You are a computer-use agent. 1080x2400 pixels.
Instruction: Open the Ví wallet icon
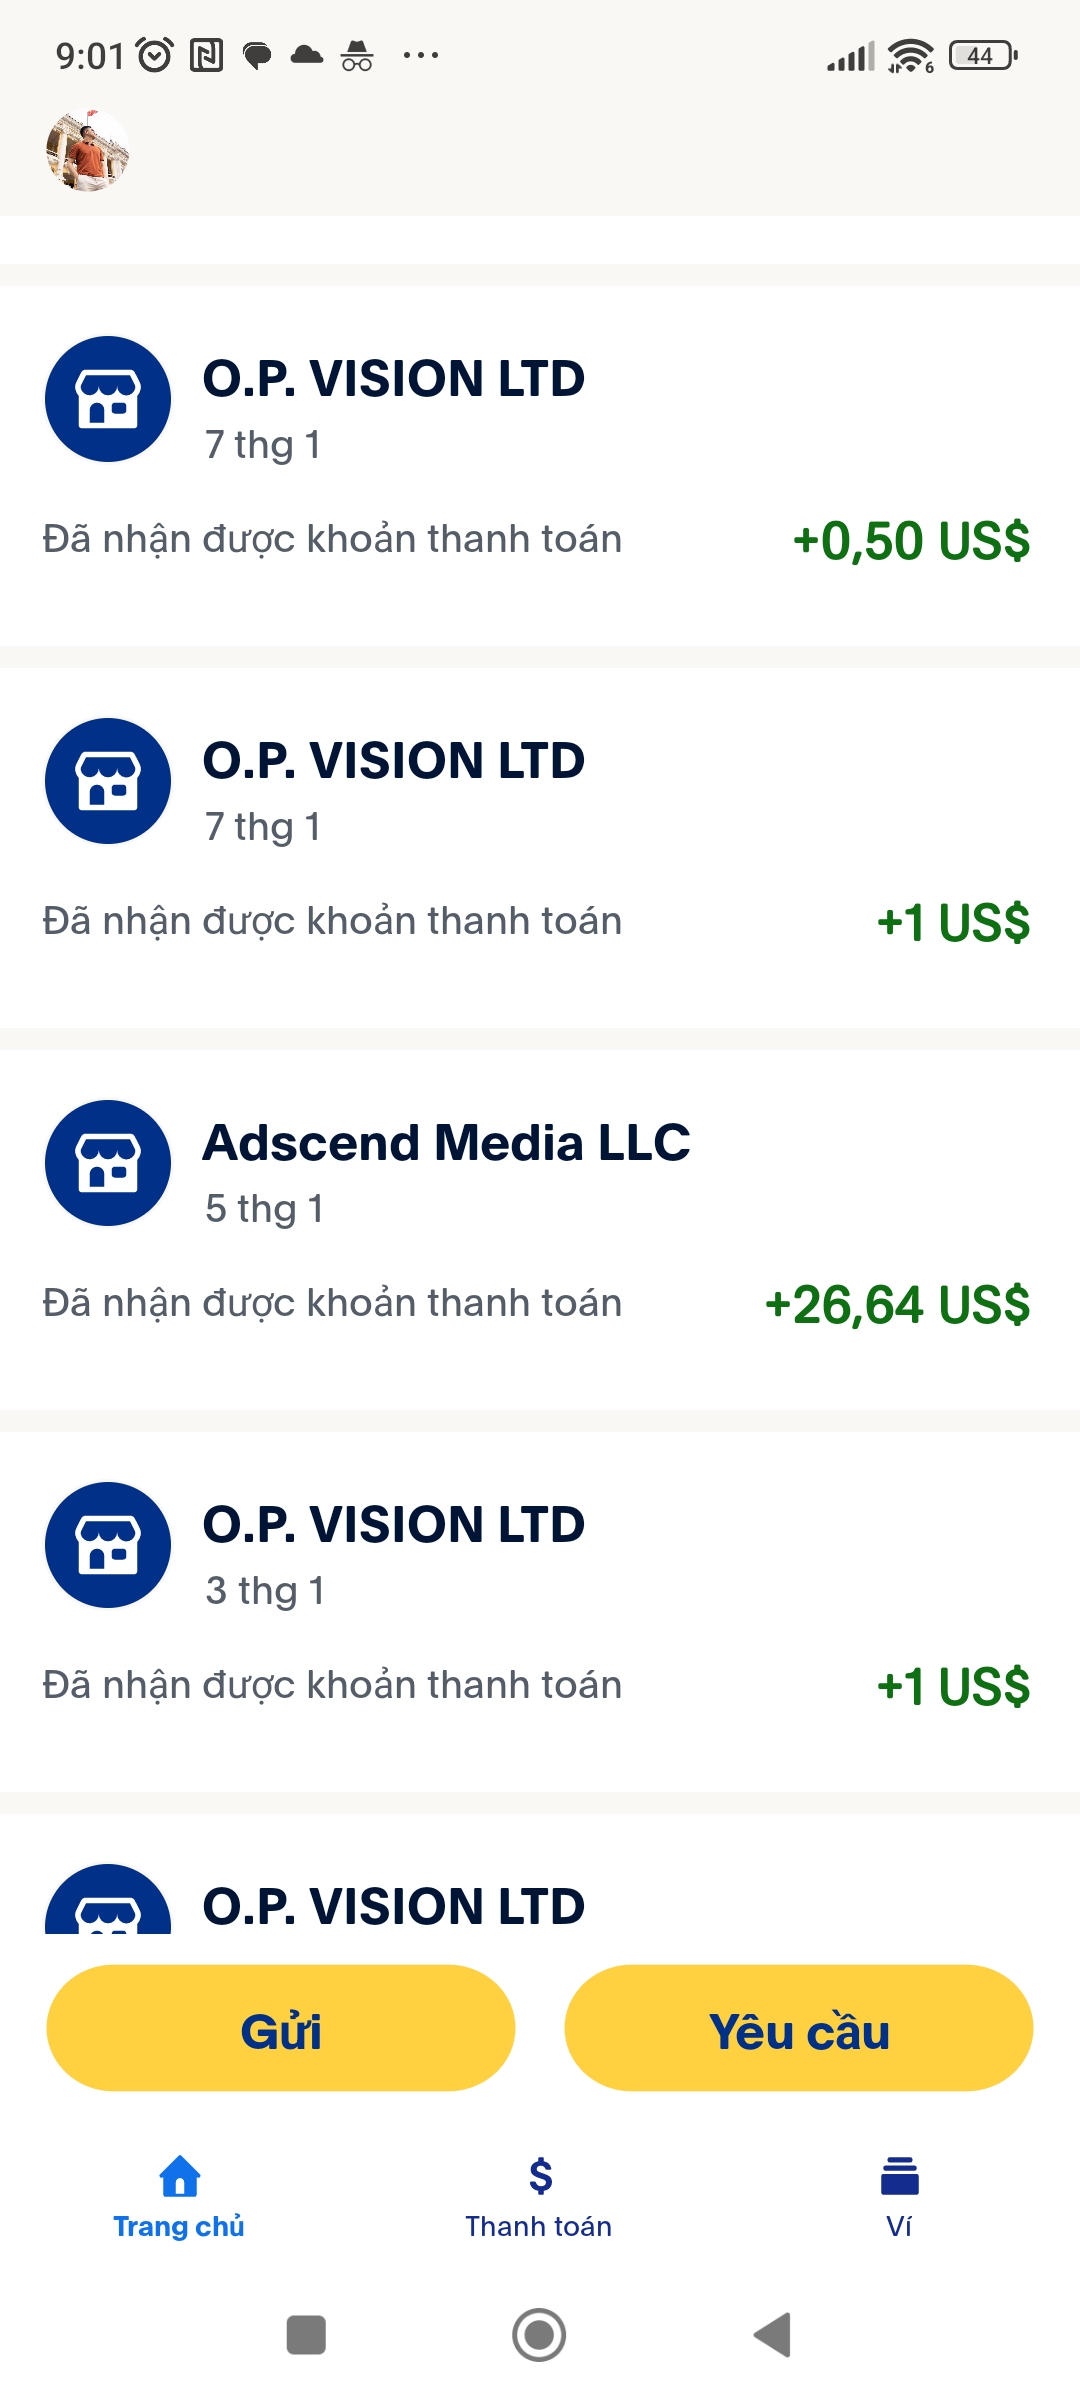[x=900, y=2176]
